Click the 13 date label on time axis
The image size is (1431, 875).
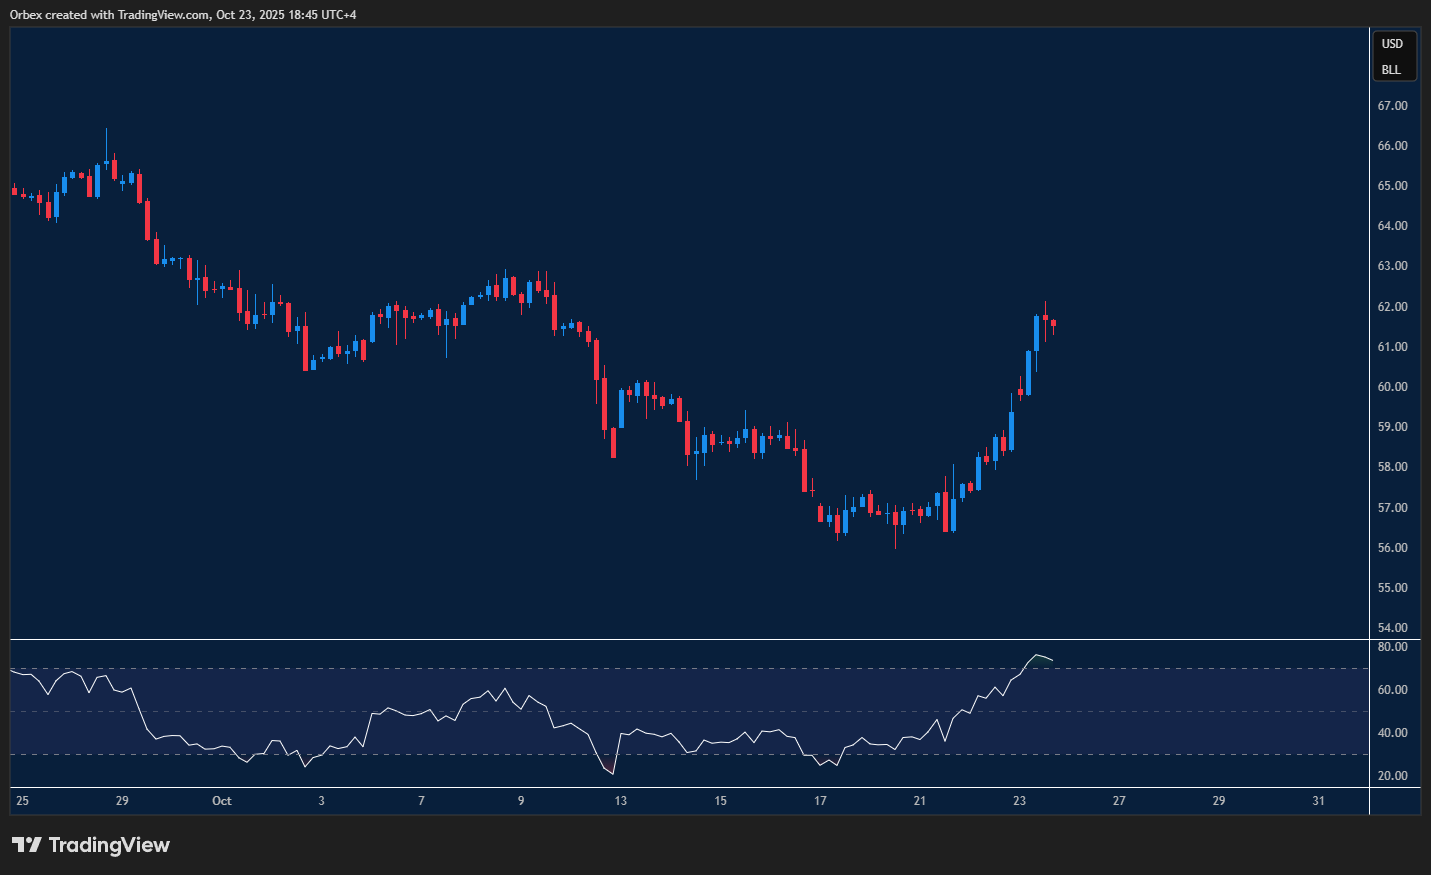(621, 801)
